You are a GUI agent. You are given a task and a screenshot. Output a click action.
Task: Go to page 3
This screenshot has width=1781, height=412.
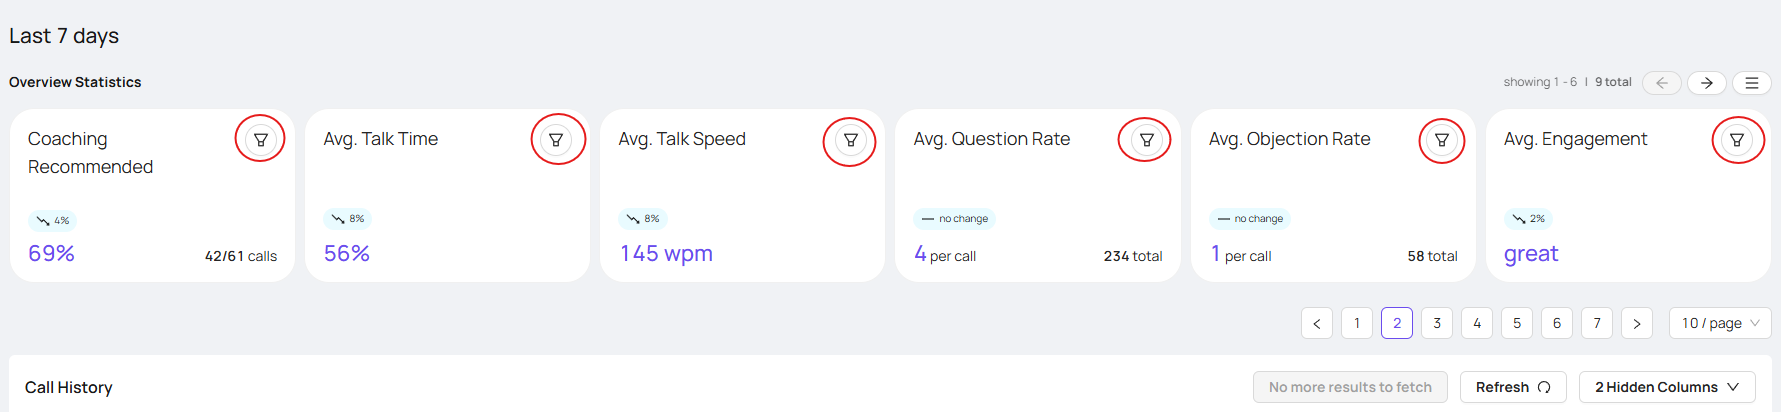(x=1437, y=323)
